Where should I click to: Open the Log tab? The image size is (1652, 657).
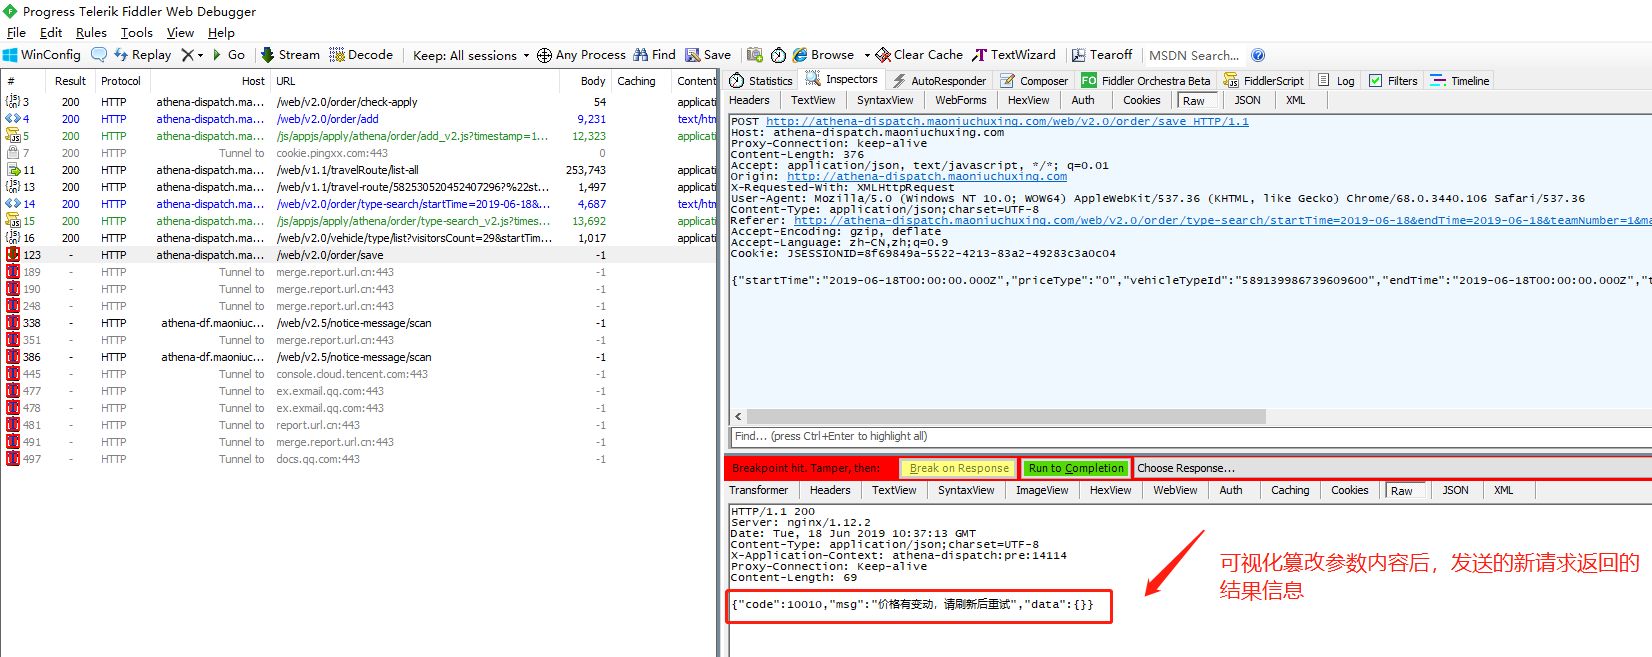1336,81
